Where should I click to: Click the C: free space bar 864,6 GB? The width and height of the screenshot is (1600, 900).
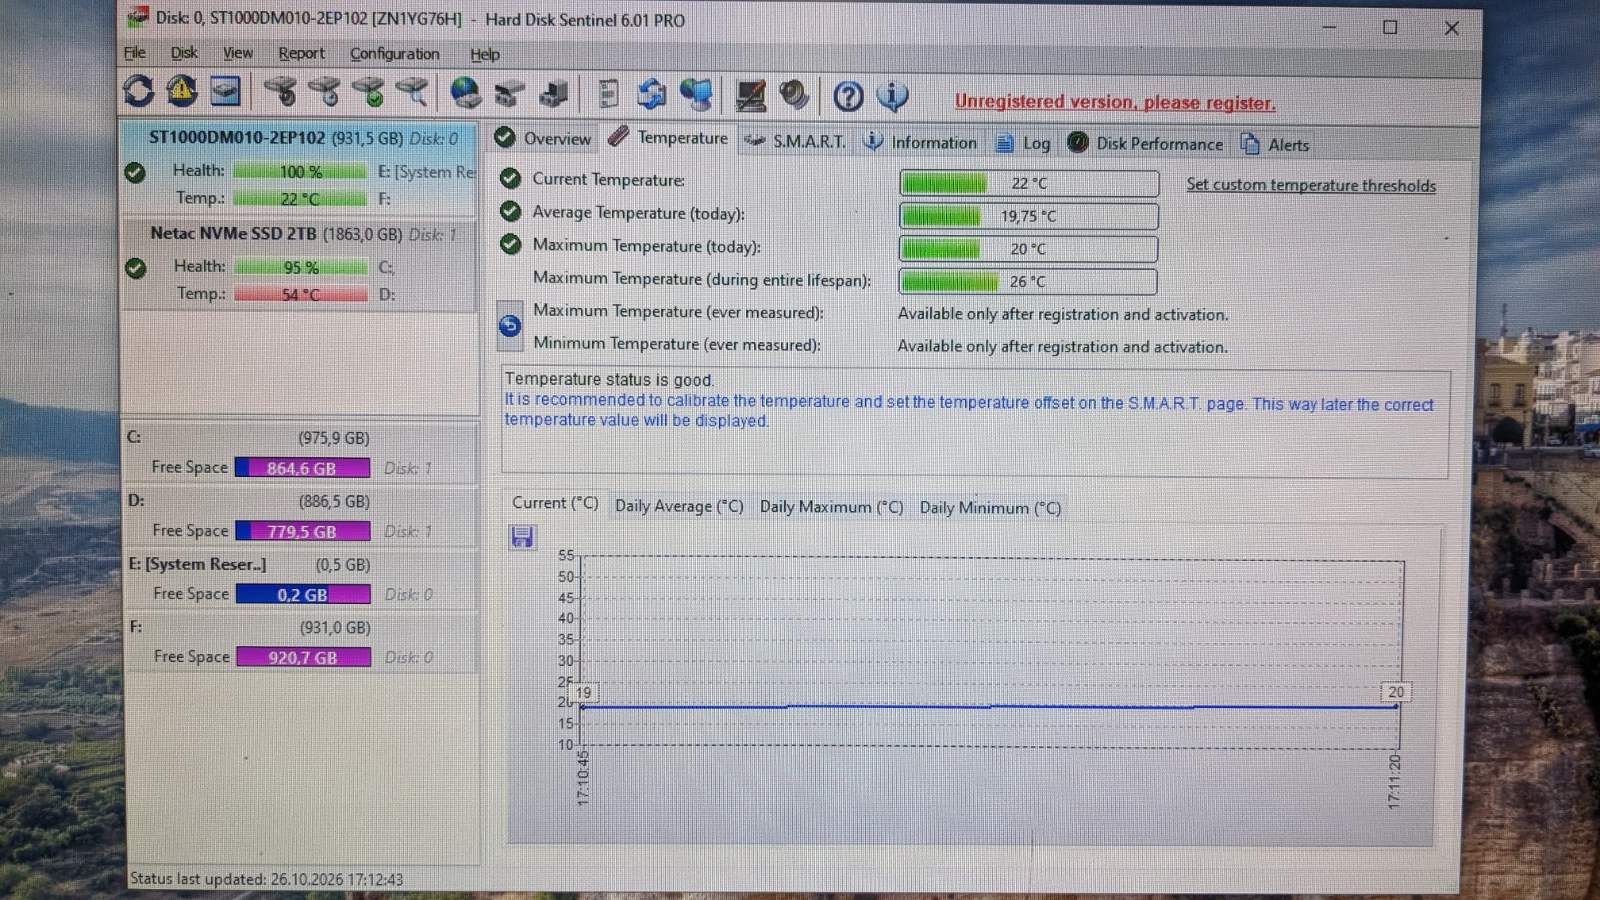coord(302,468)
